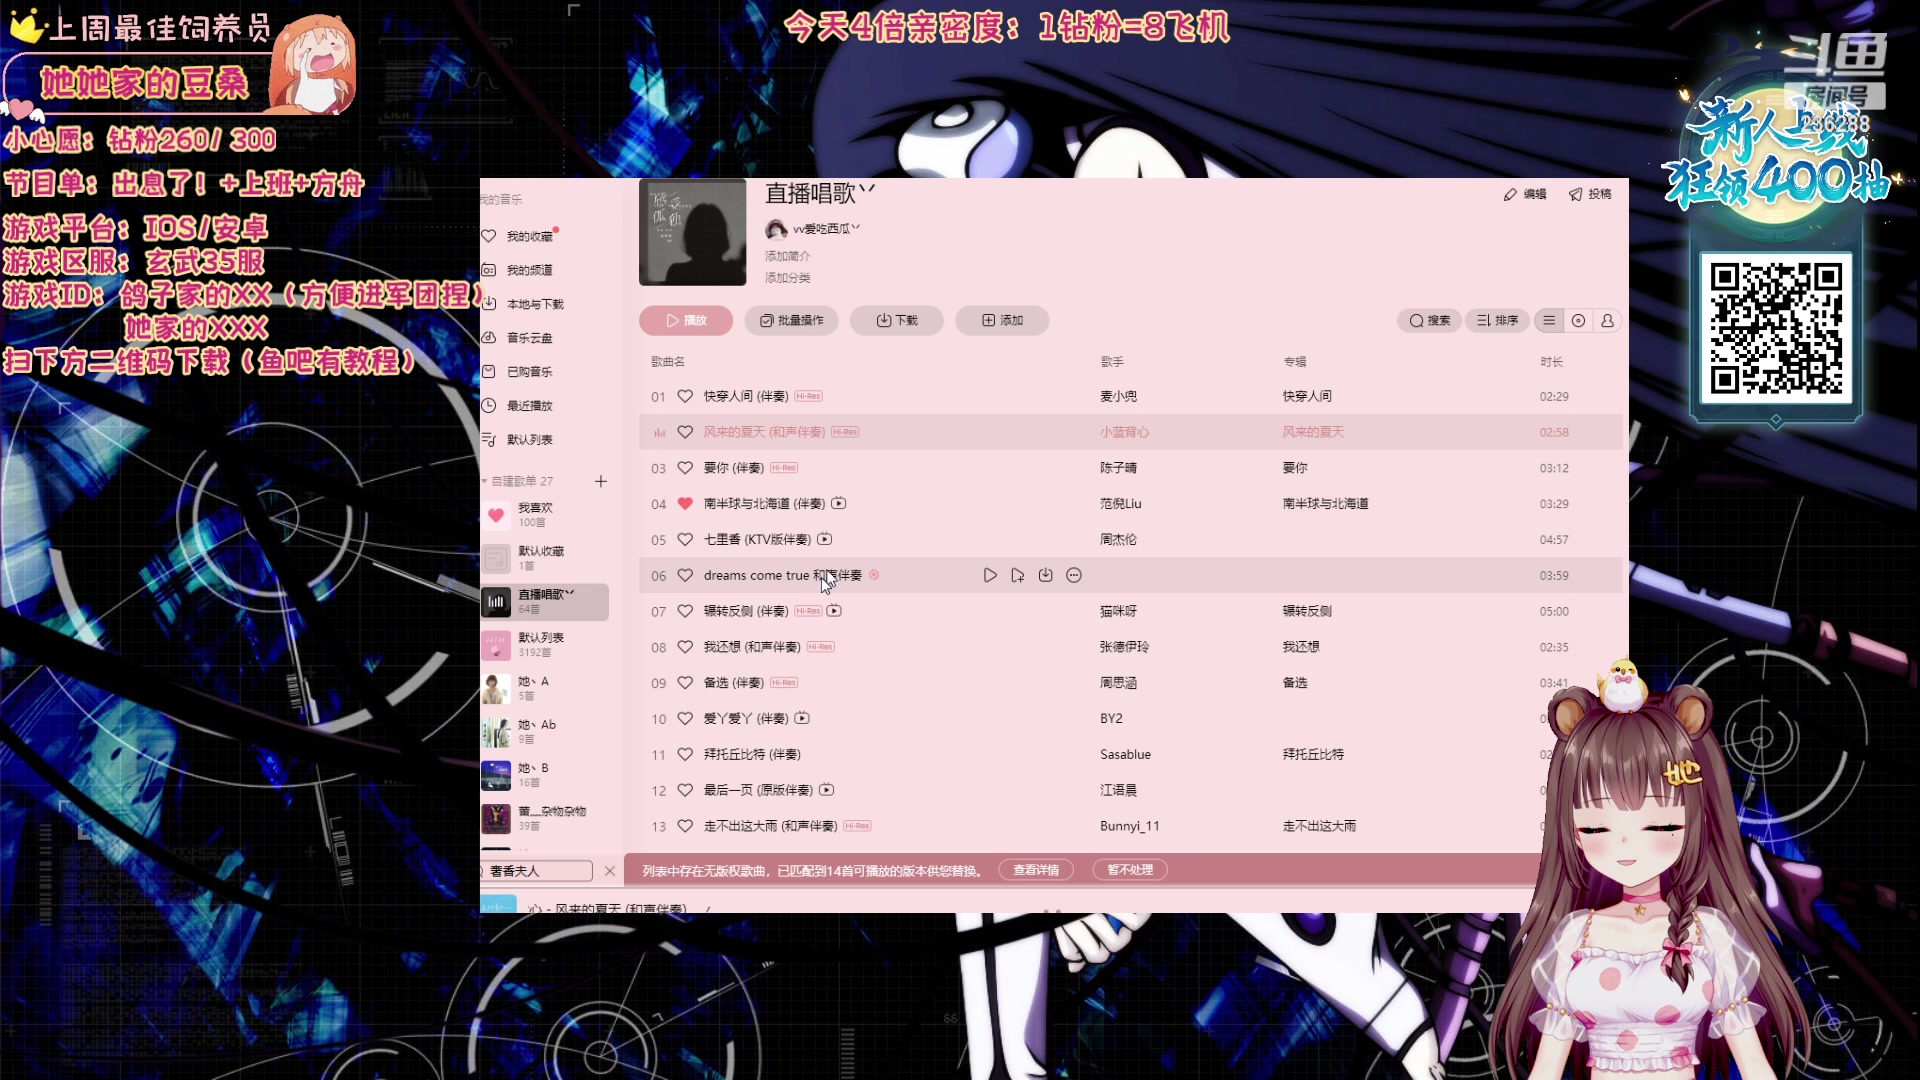
Task: Download dreams come true via row icon
Action: pos(1045,575)
